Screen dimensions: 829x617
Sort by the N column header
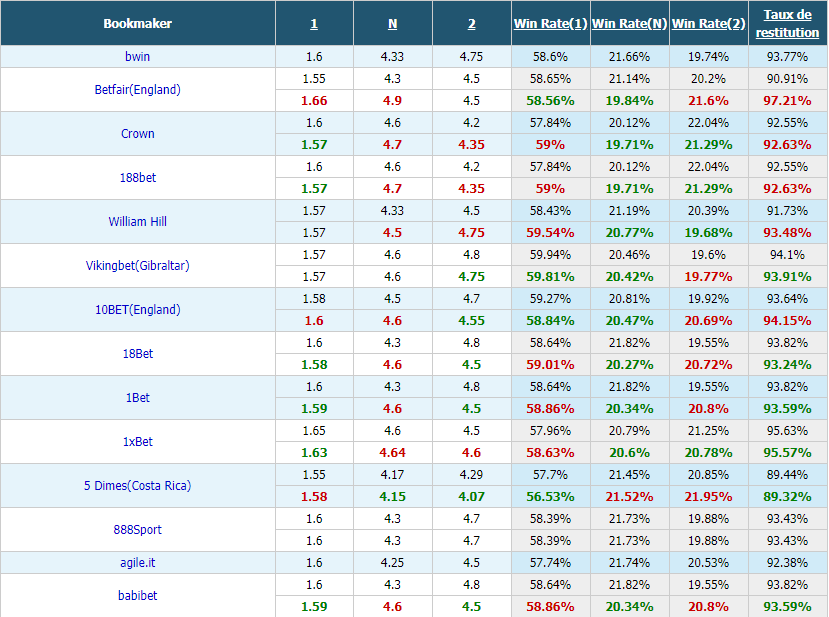point(392,24)
